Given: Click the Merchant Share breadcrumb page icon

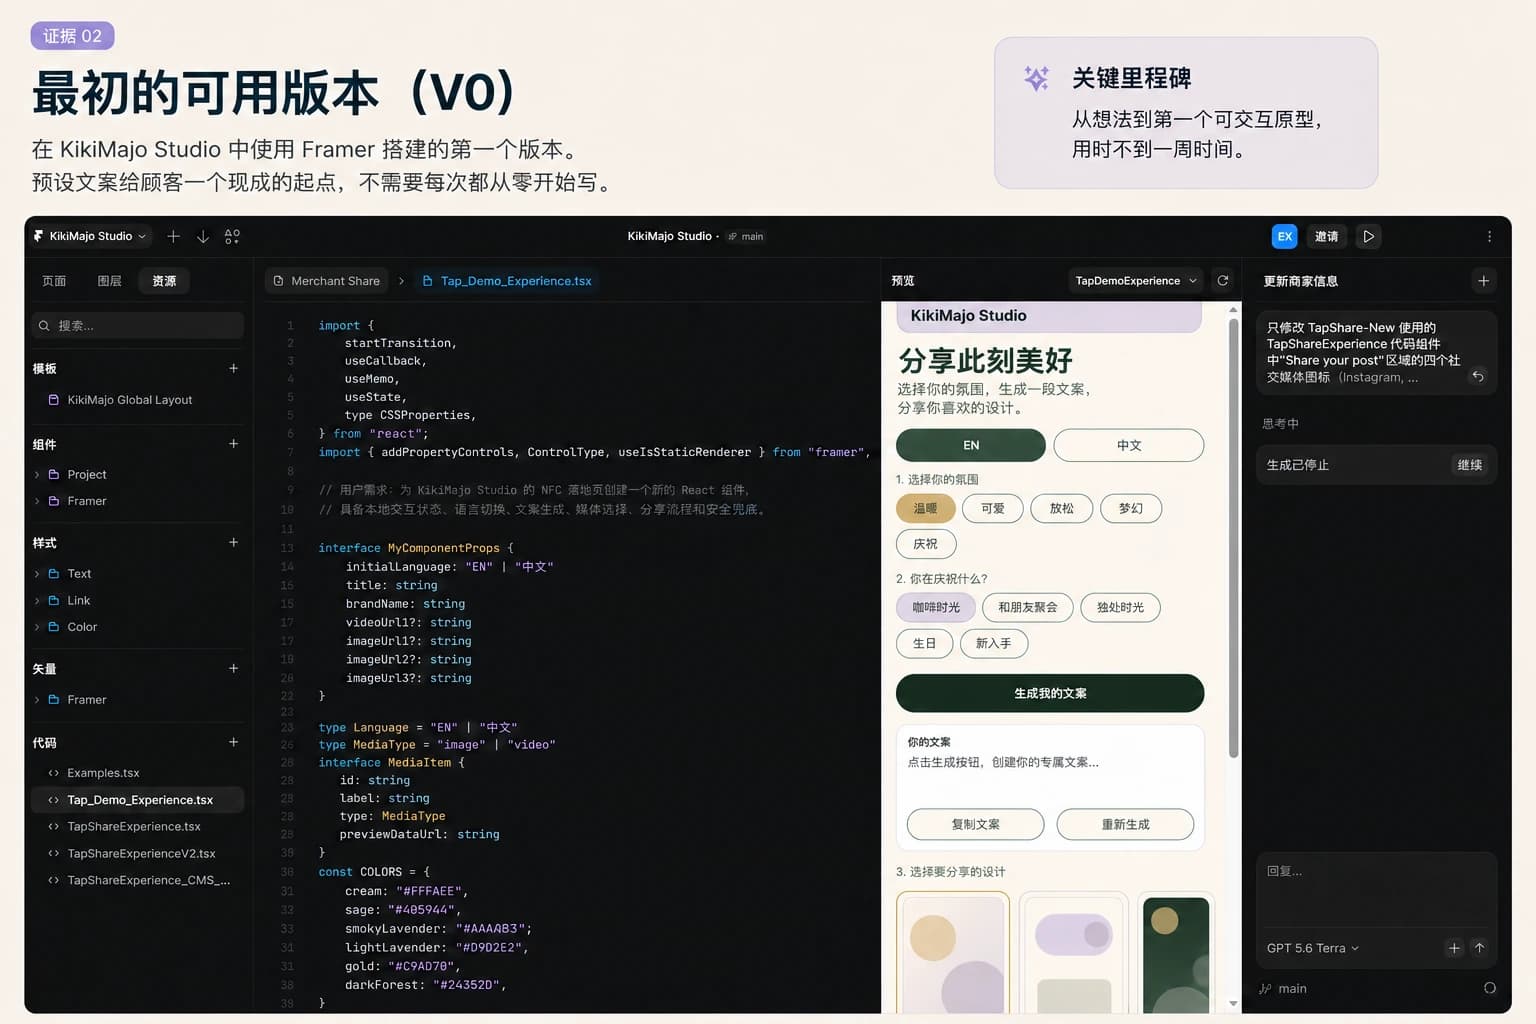Looking at the screenshot, I should 279,281.
